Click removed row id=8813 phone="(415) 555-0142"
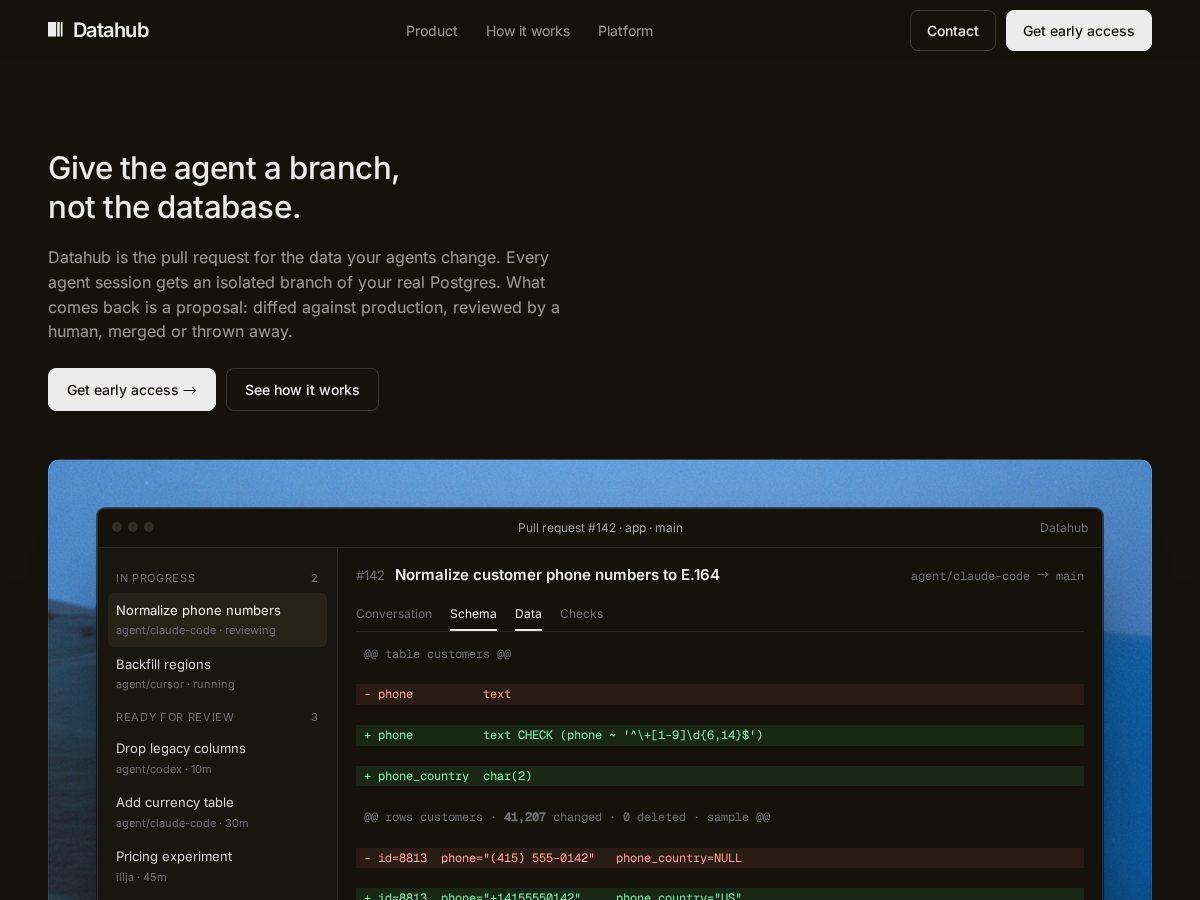 click(720, 858)
